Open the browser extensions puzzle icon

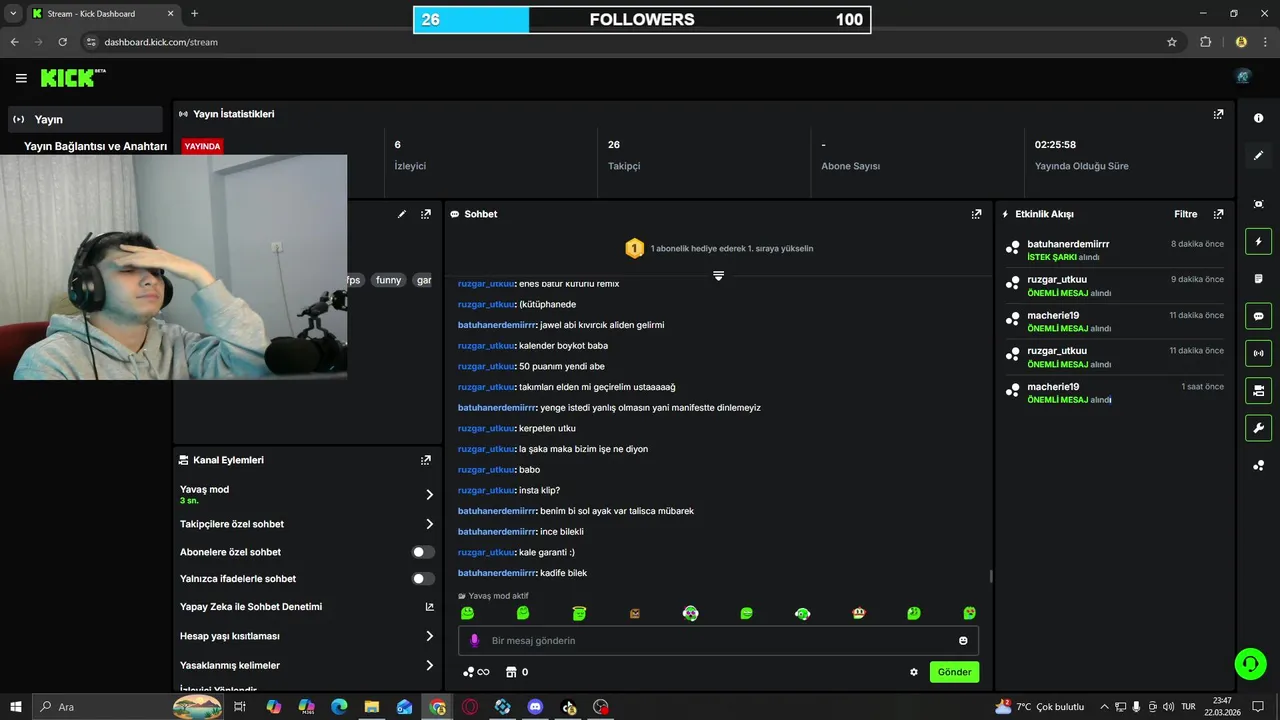[x=1205, y=42]
